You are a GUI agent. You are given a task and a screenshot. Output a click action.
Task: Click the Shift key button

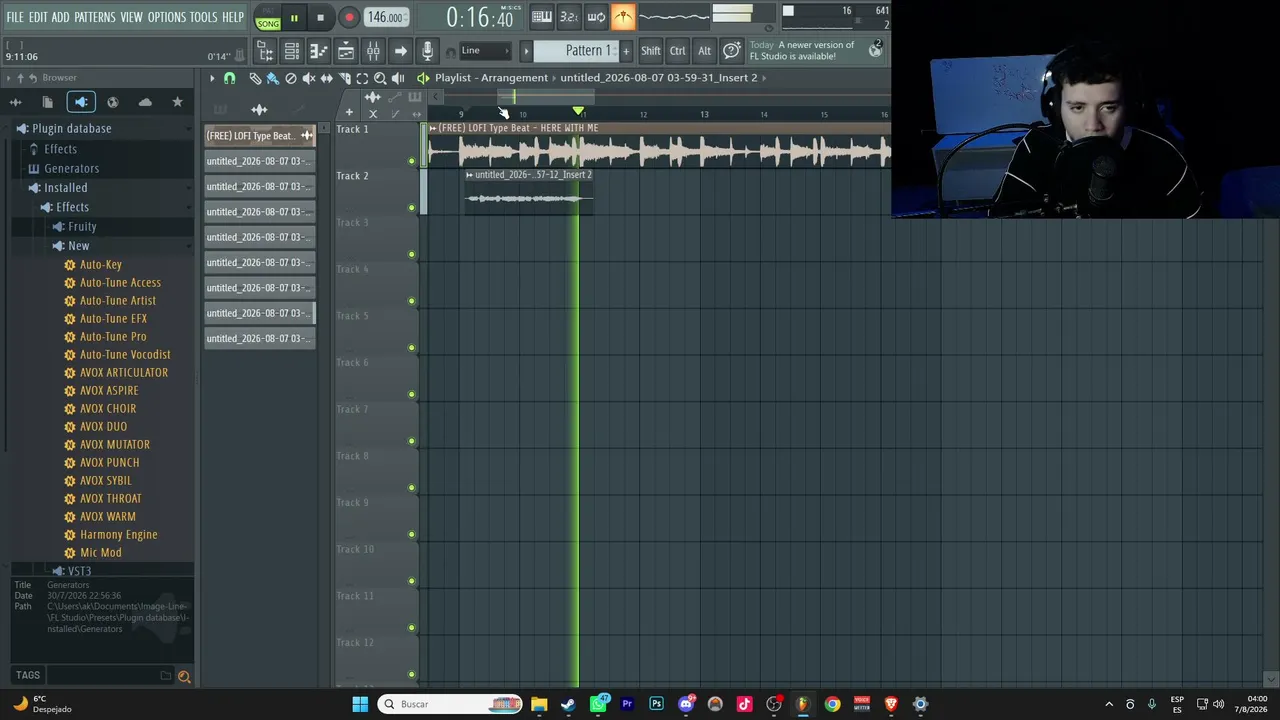pyautogui.click(x=651, y=51)
